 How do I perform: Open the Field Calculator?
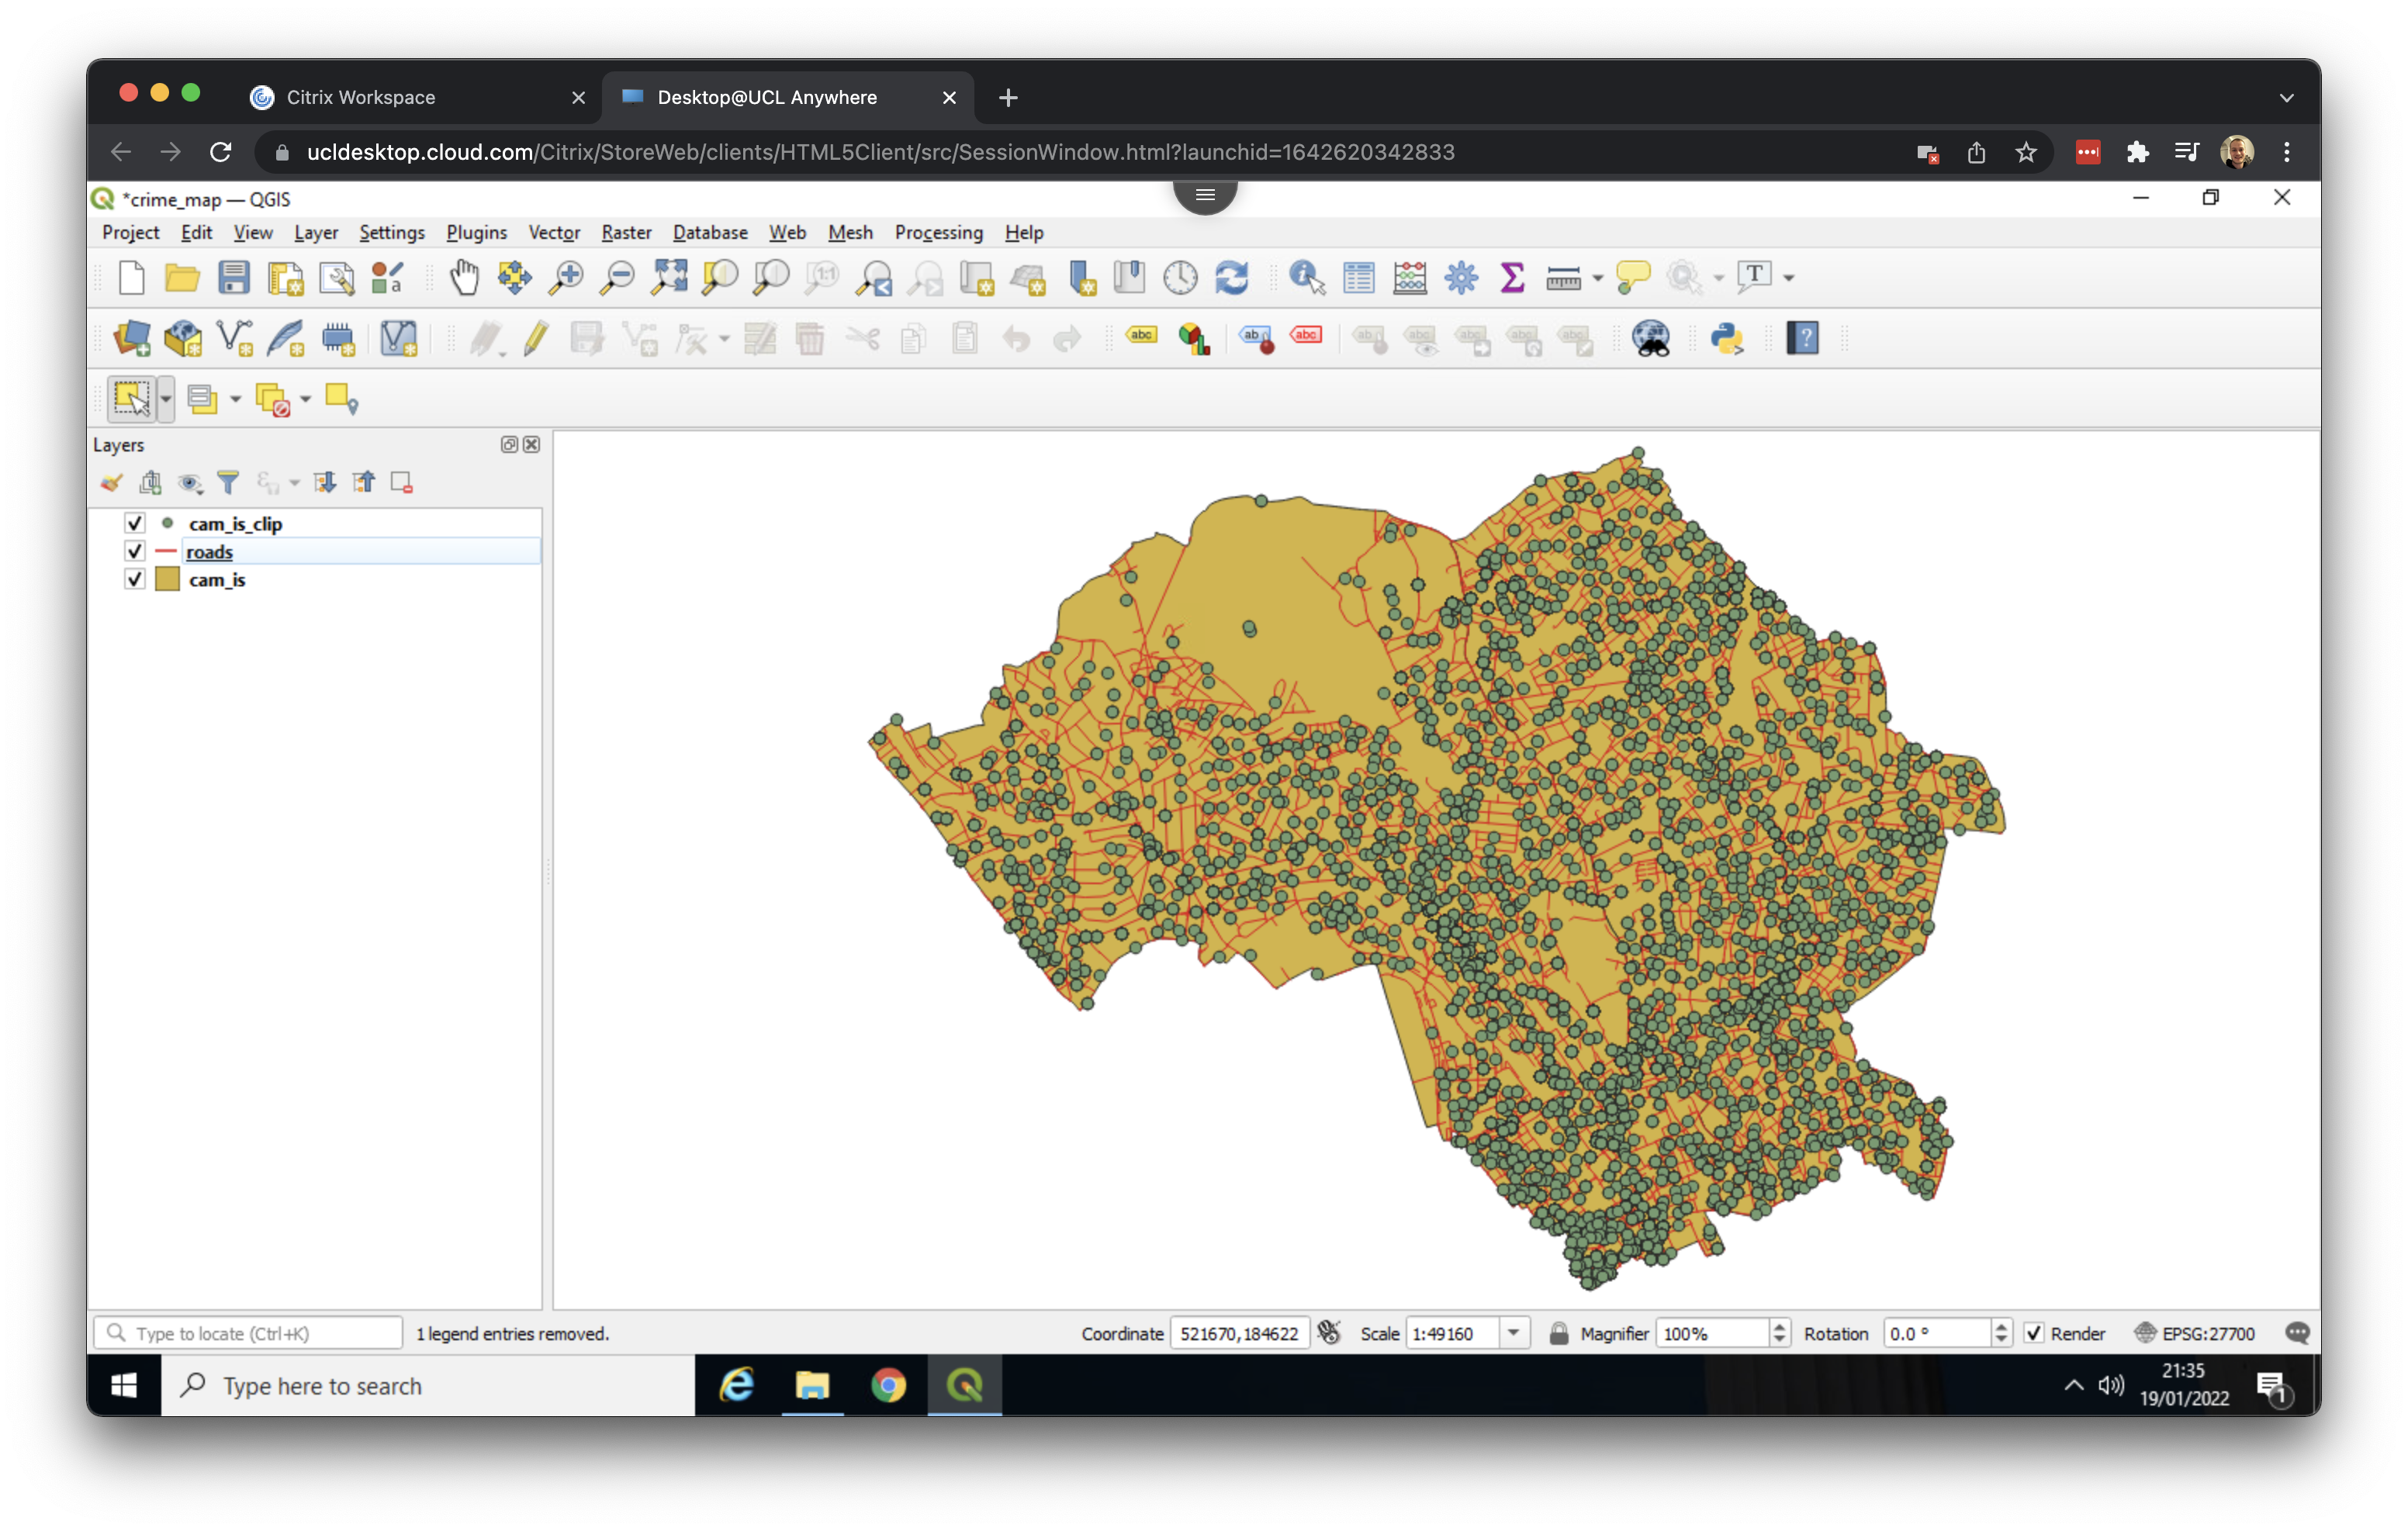(1409, 278)
